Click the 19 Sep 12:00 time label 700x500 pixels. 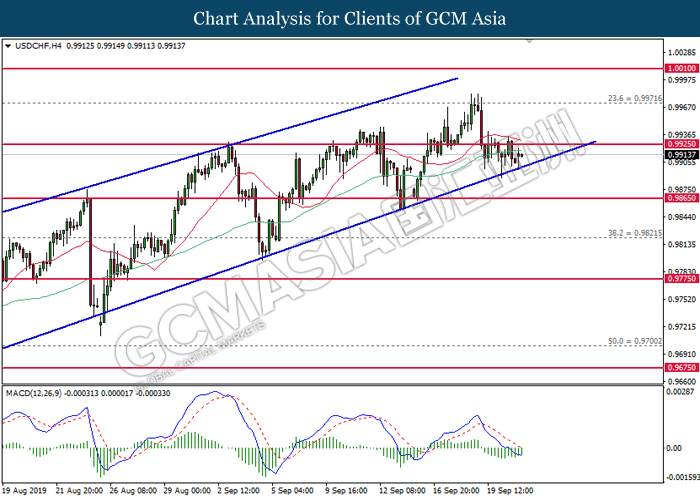click(x=511, y=491)
